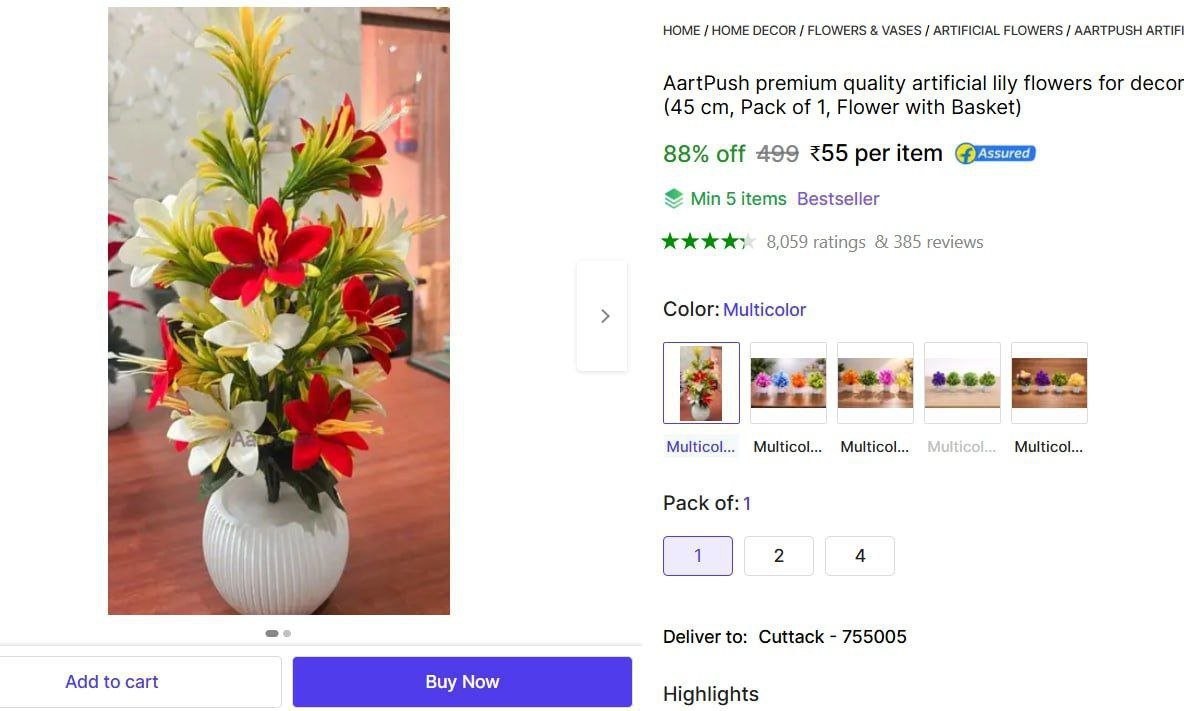Select fifth color variant on brown background

(1049, 383)
